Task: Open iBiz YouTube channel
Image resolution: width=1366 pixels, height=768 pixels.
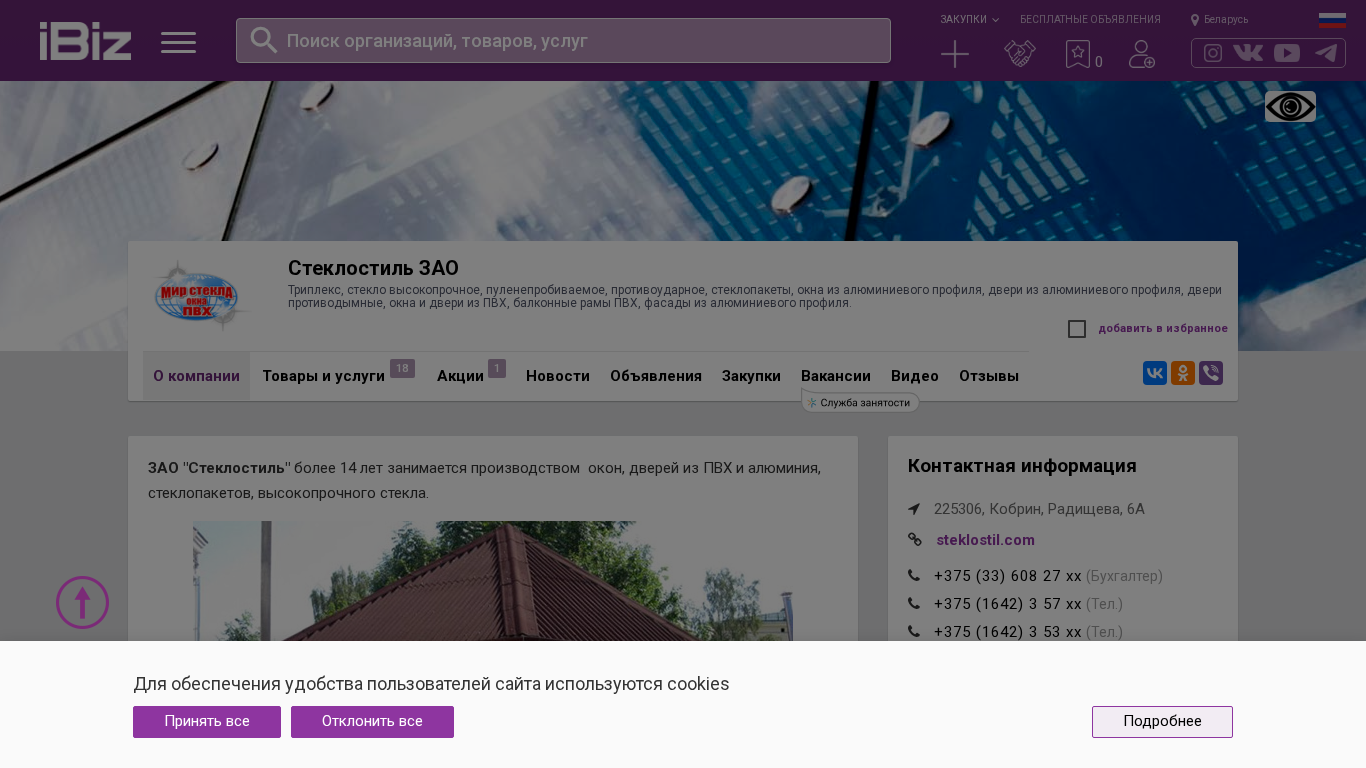Action: tap(1287, 53)
